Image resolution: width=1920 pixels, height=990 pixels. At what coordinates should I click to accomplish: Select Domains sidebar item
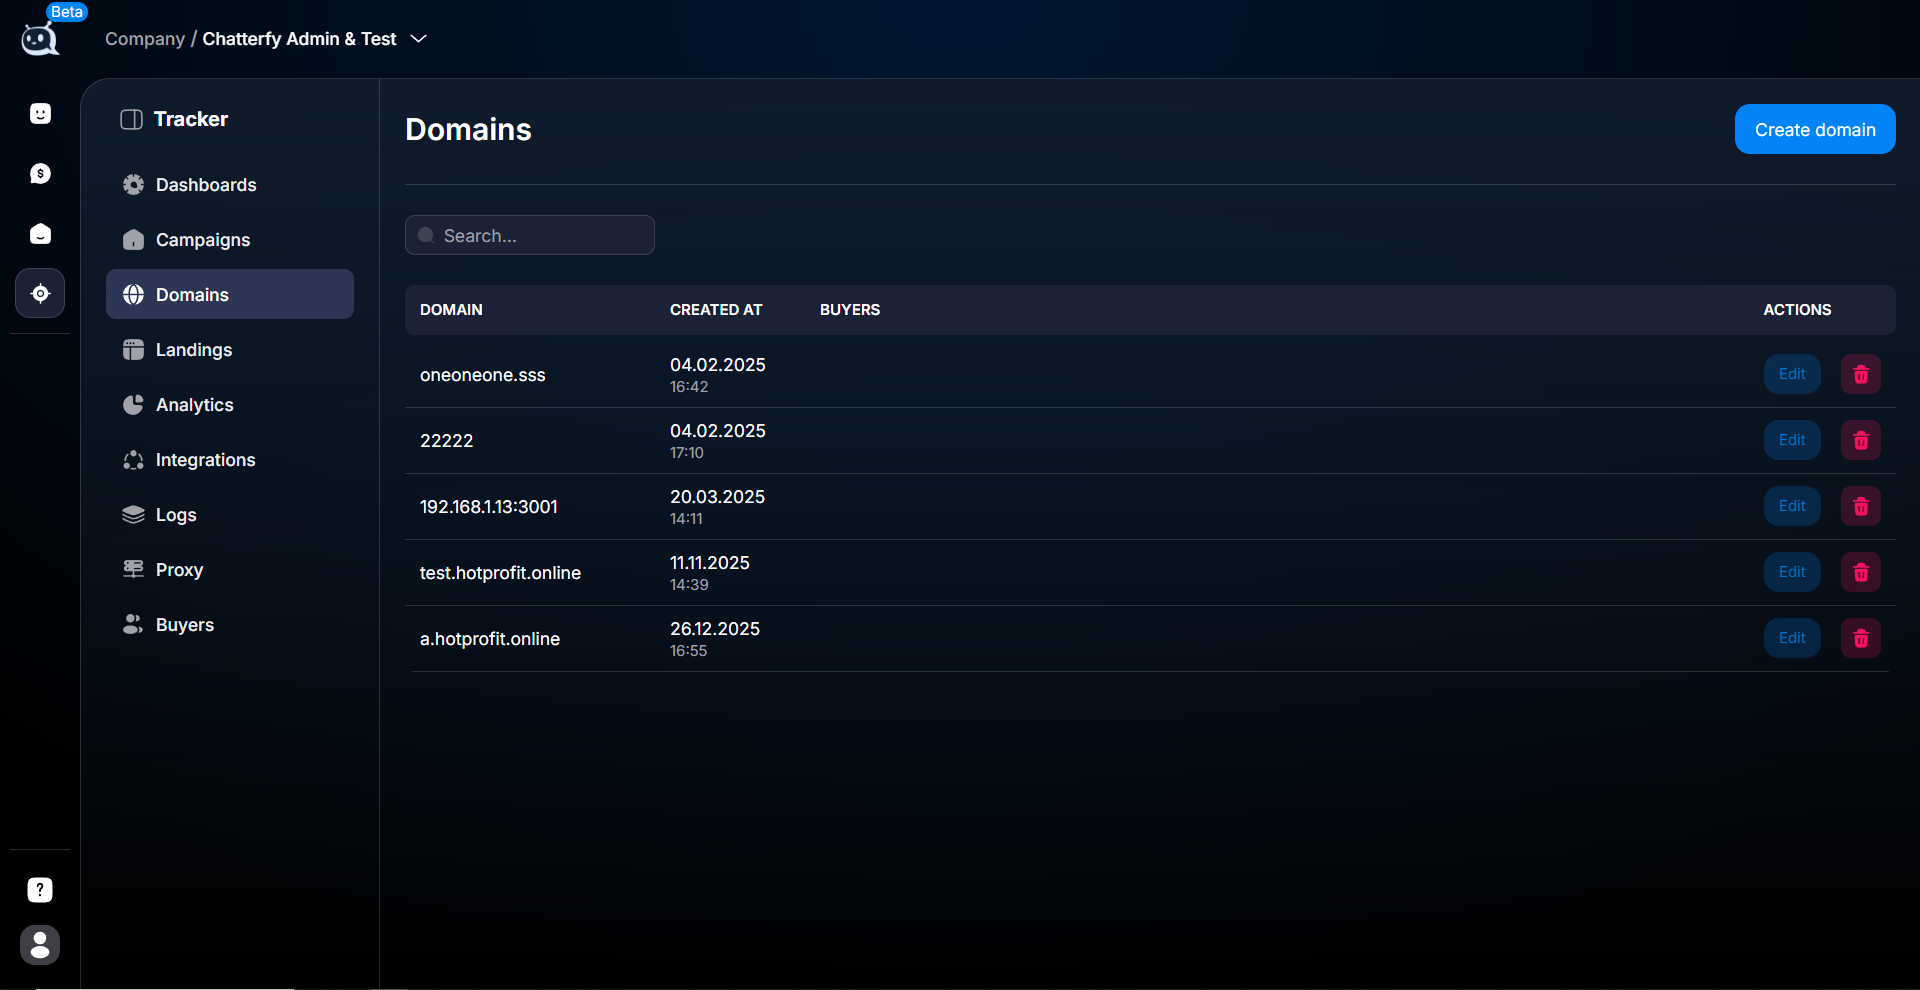pos(230,294)
